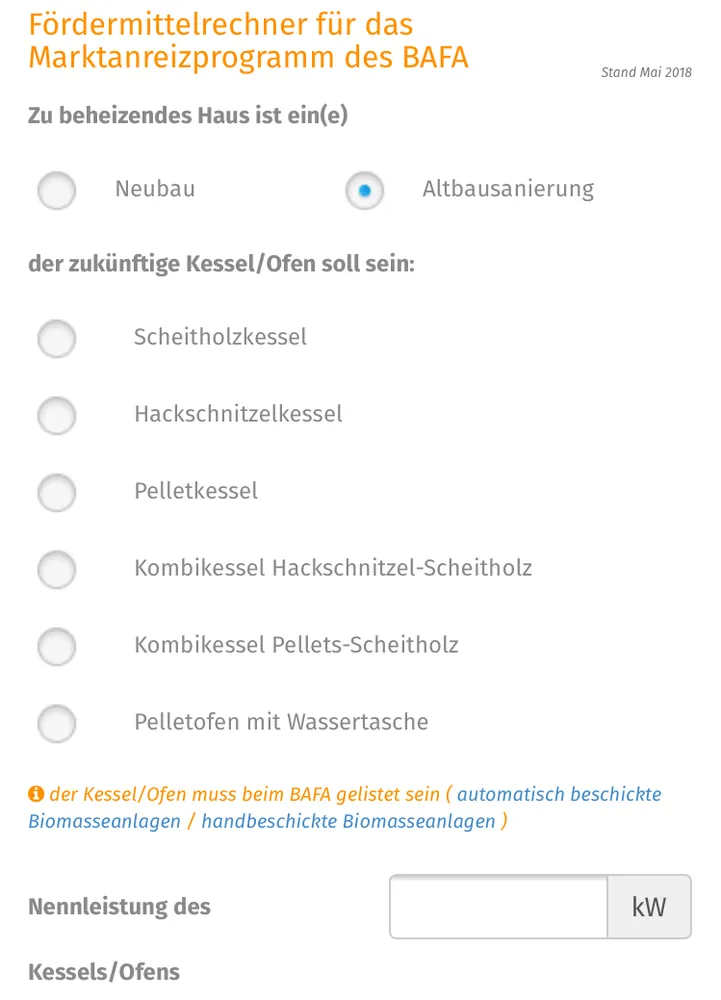Click the Hackschnitzelkessel label text
The width and height of the screenshot is (721, 1000).
tap(238, 414)
